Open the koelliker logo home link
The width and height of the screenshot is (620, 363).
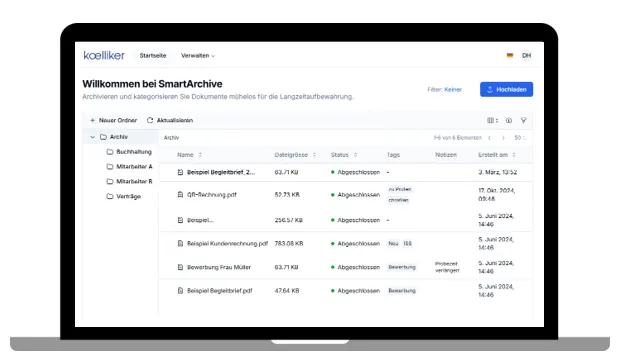pyautogui.click(x=104, y=55)
